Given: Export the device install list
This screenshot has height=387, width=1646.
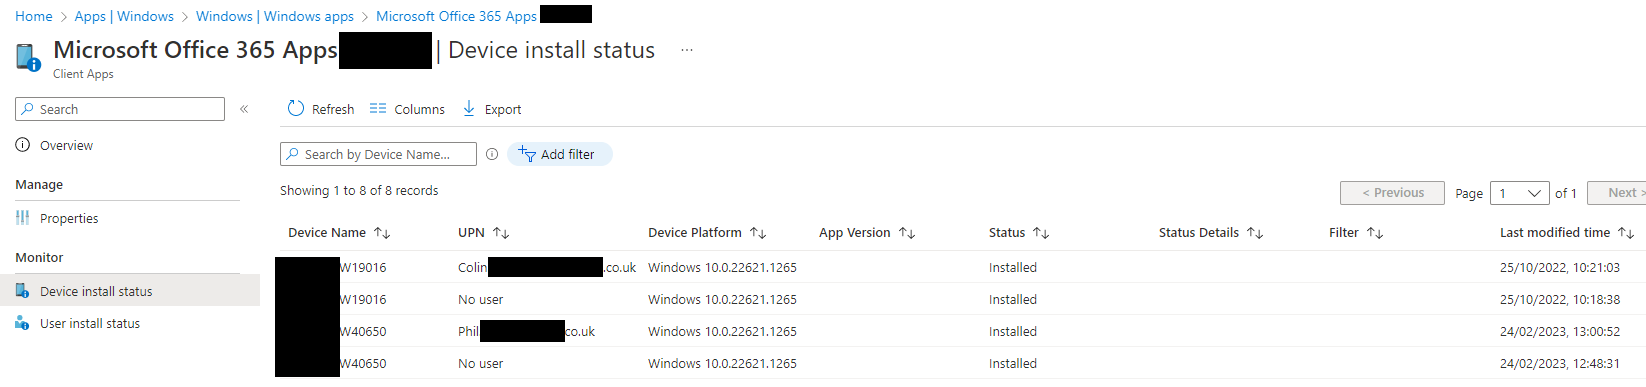Looking at the screenshot, I should click(x=492, y=109).
